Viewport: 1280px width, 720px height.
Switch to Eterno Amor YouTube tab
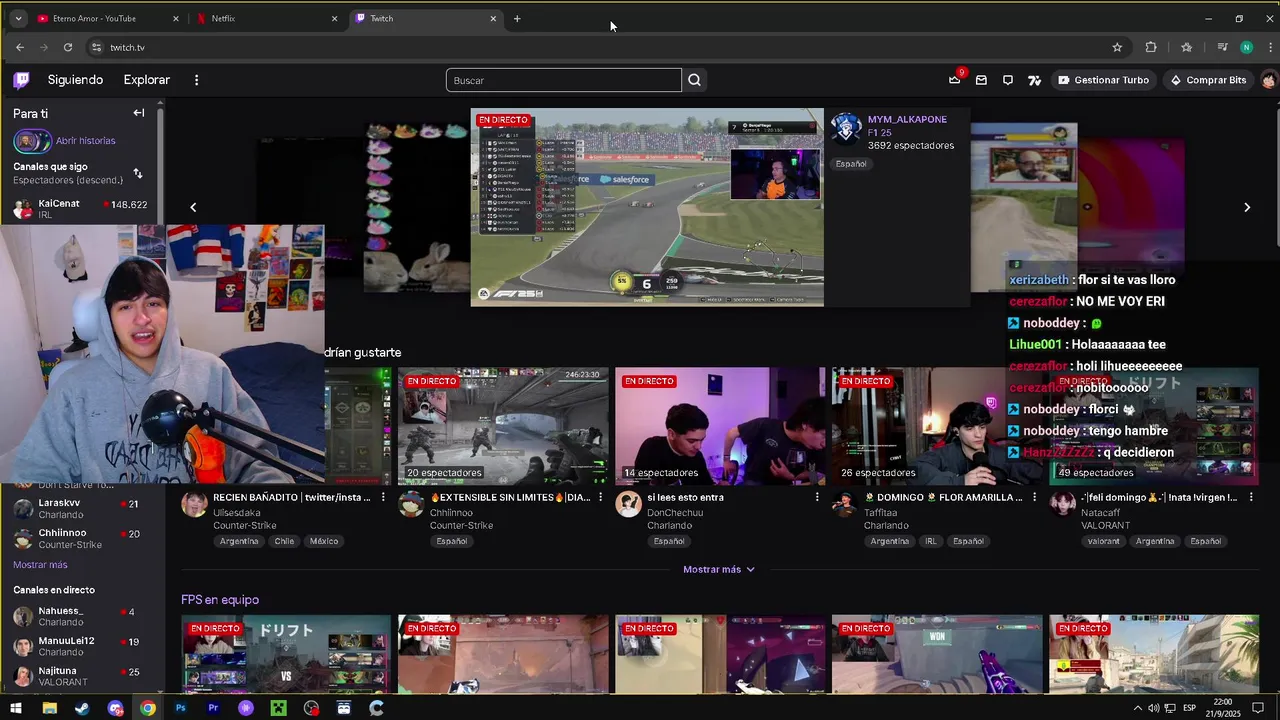click(x=108, y=18)
